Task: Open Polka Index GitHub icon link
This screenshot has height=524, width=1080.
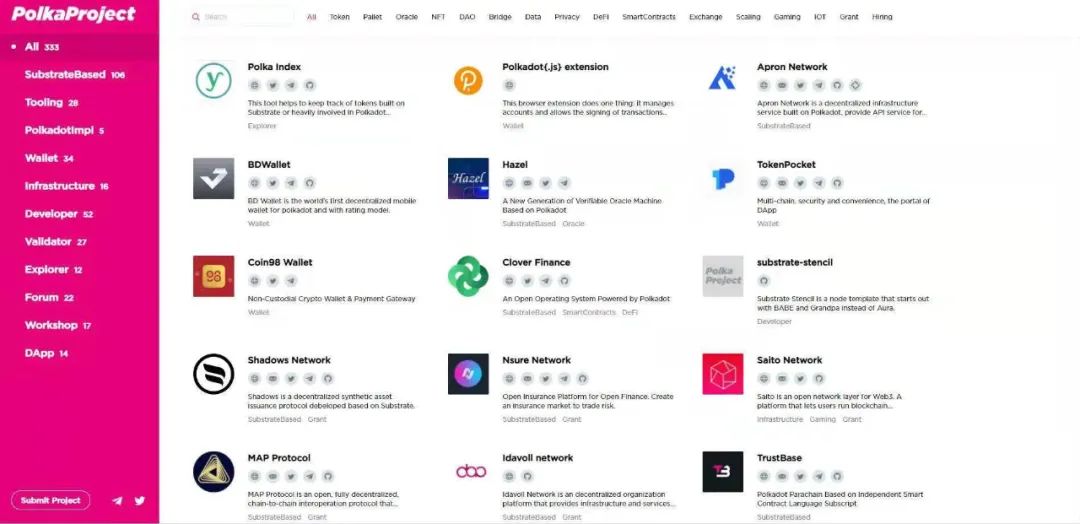Action: pos(309,85)
